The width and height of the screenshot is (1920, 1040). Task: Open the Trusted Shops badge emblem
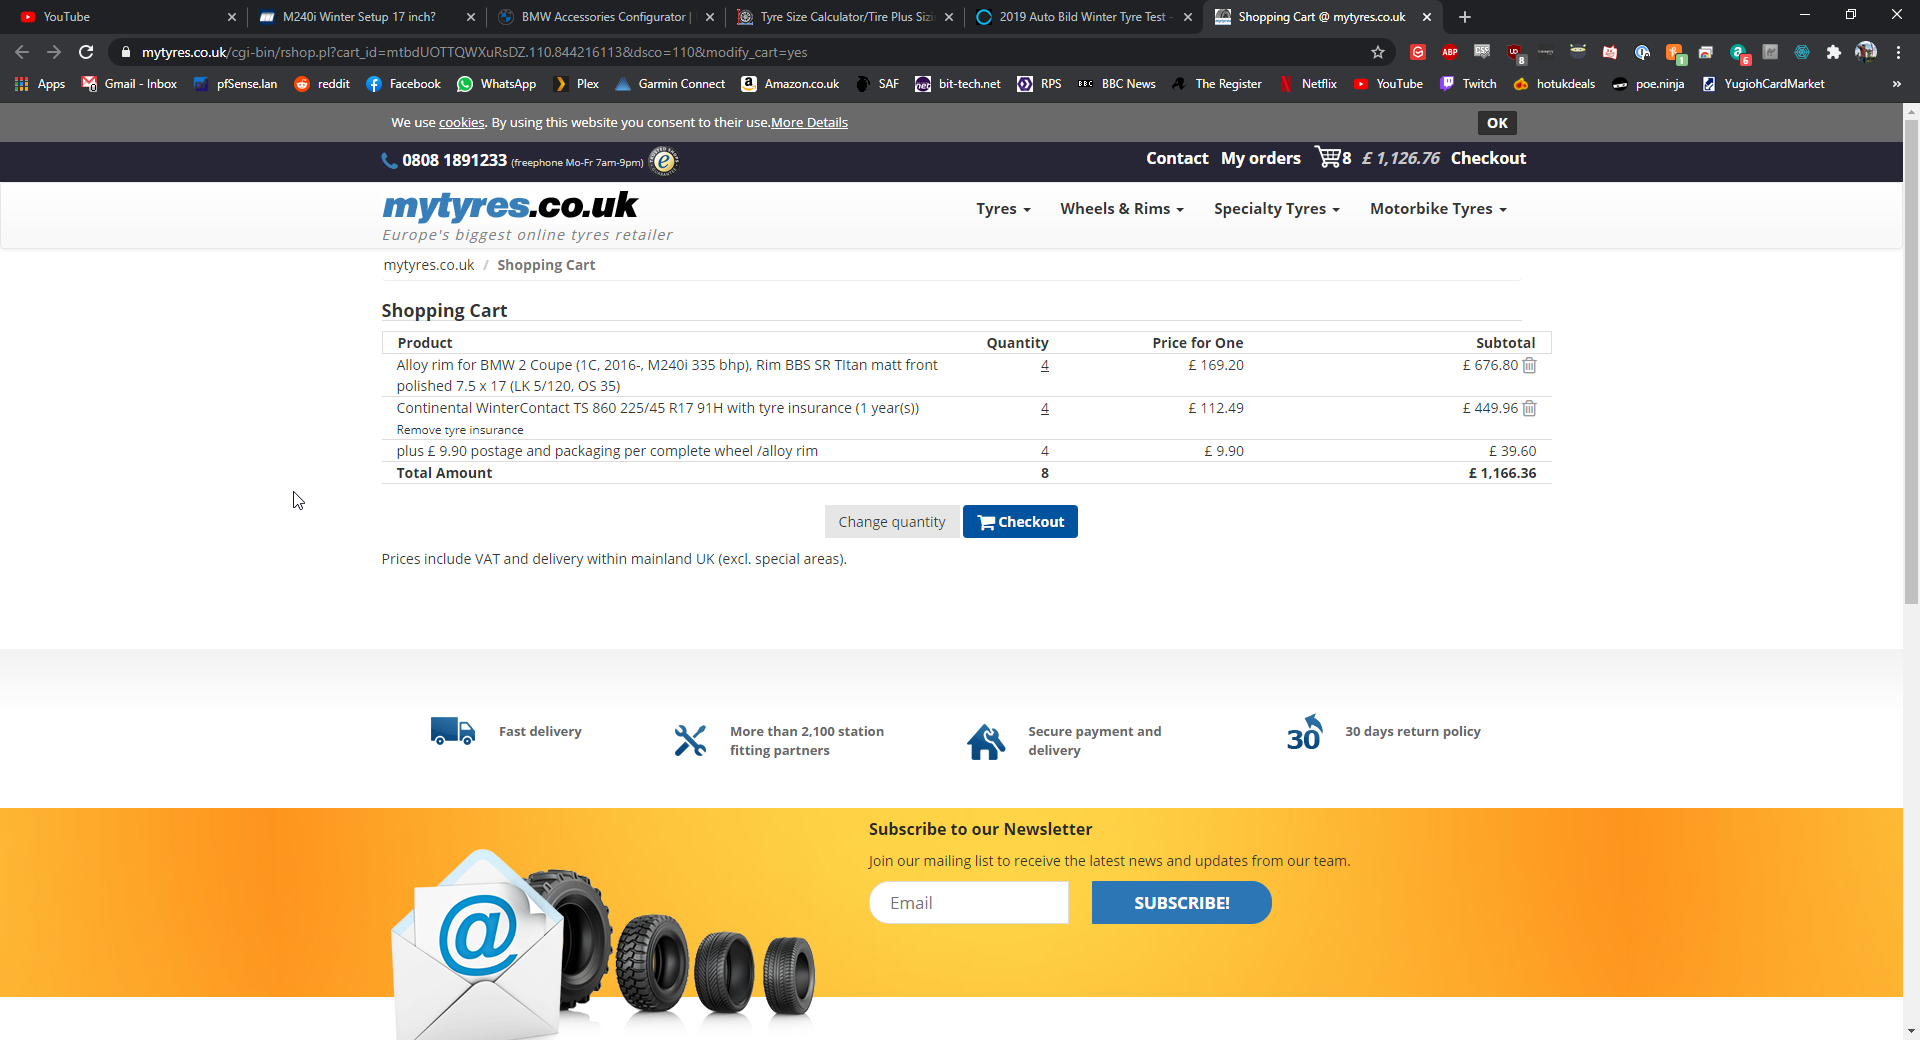(663, 160)
